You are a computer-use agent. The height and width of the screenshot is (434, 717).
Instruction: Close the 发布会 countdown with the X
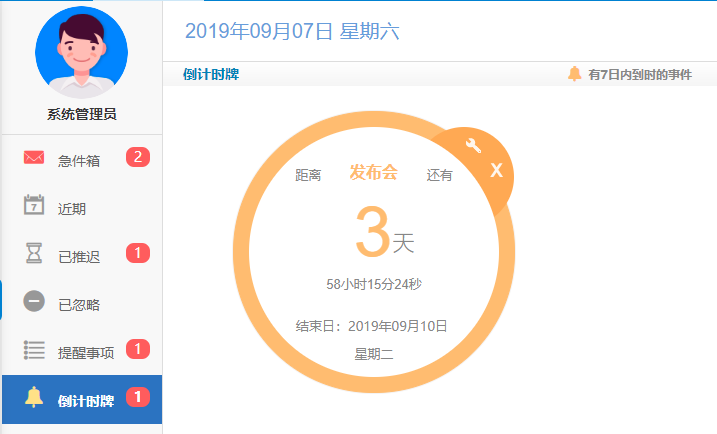point(496,171)
